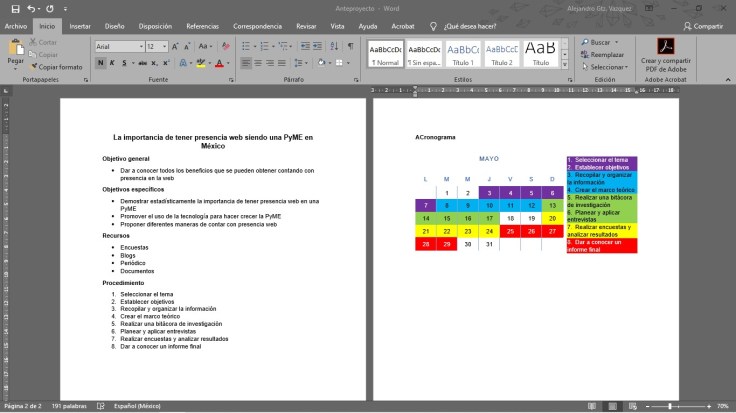Switch to Read Mode view
The width and height of the screenshot is (736, 413).
pos(592,406)
